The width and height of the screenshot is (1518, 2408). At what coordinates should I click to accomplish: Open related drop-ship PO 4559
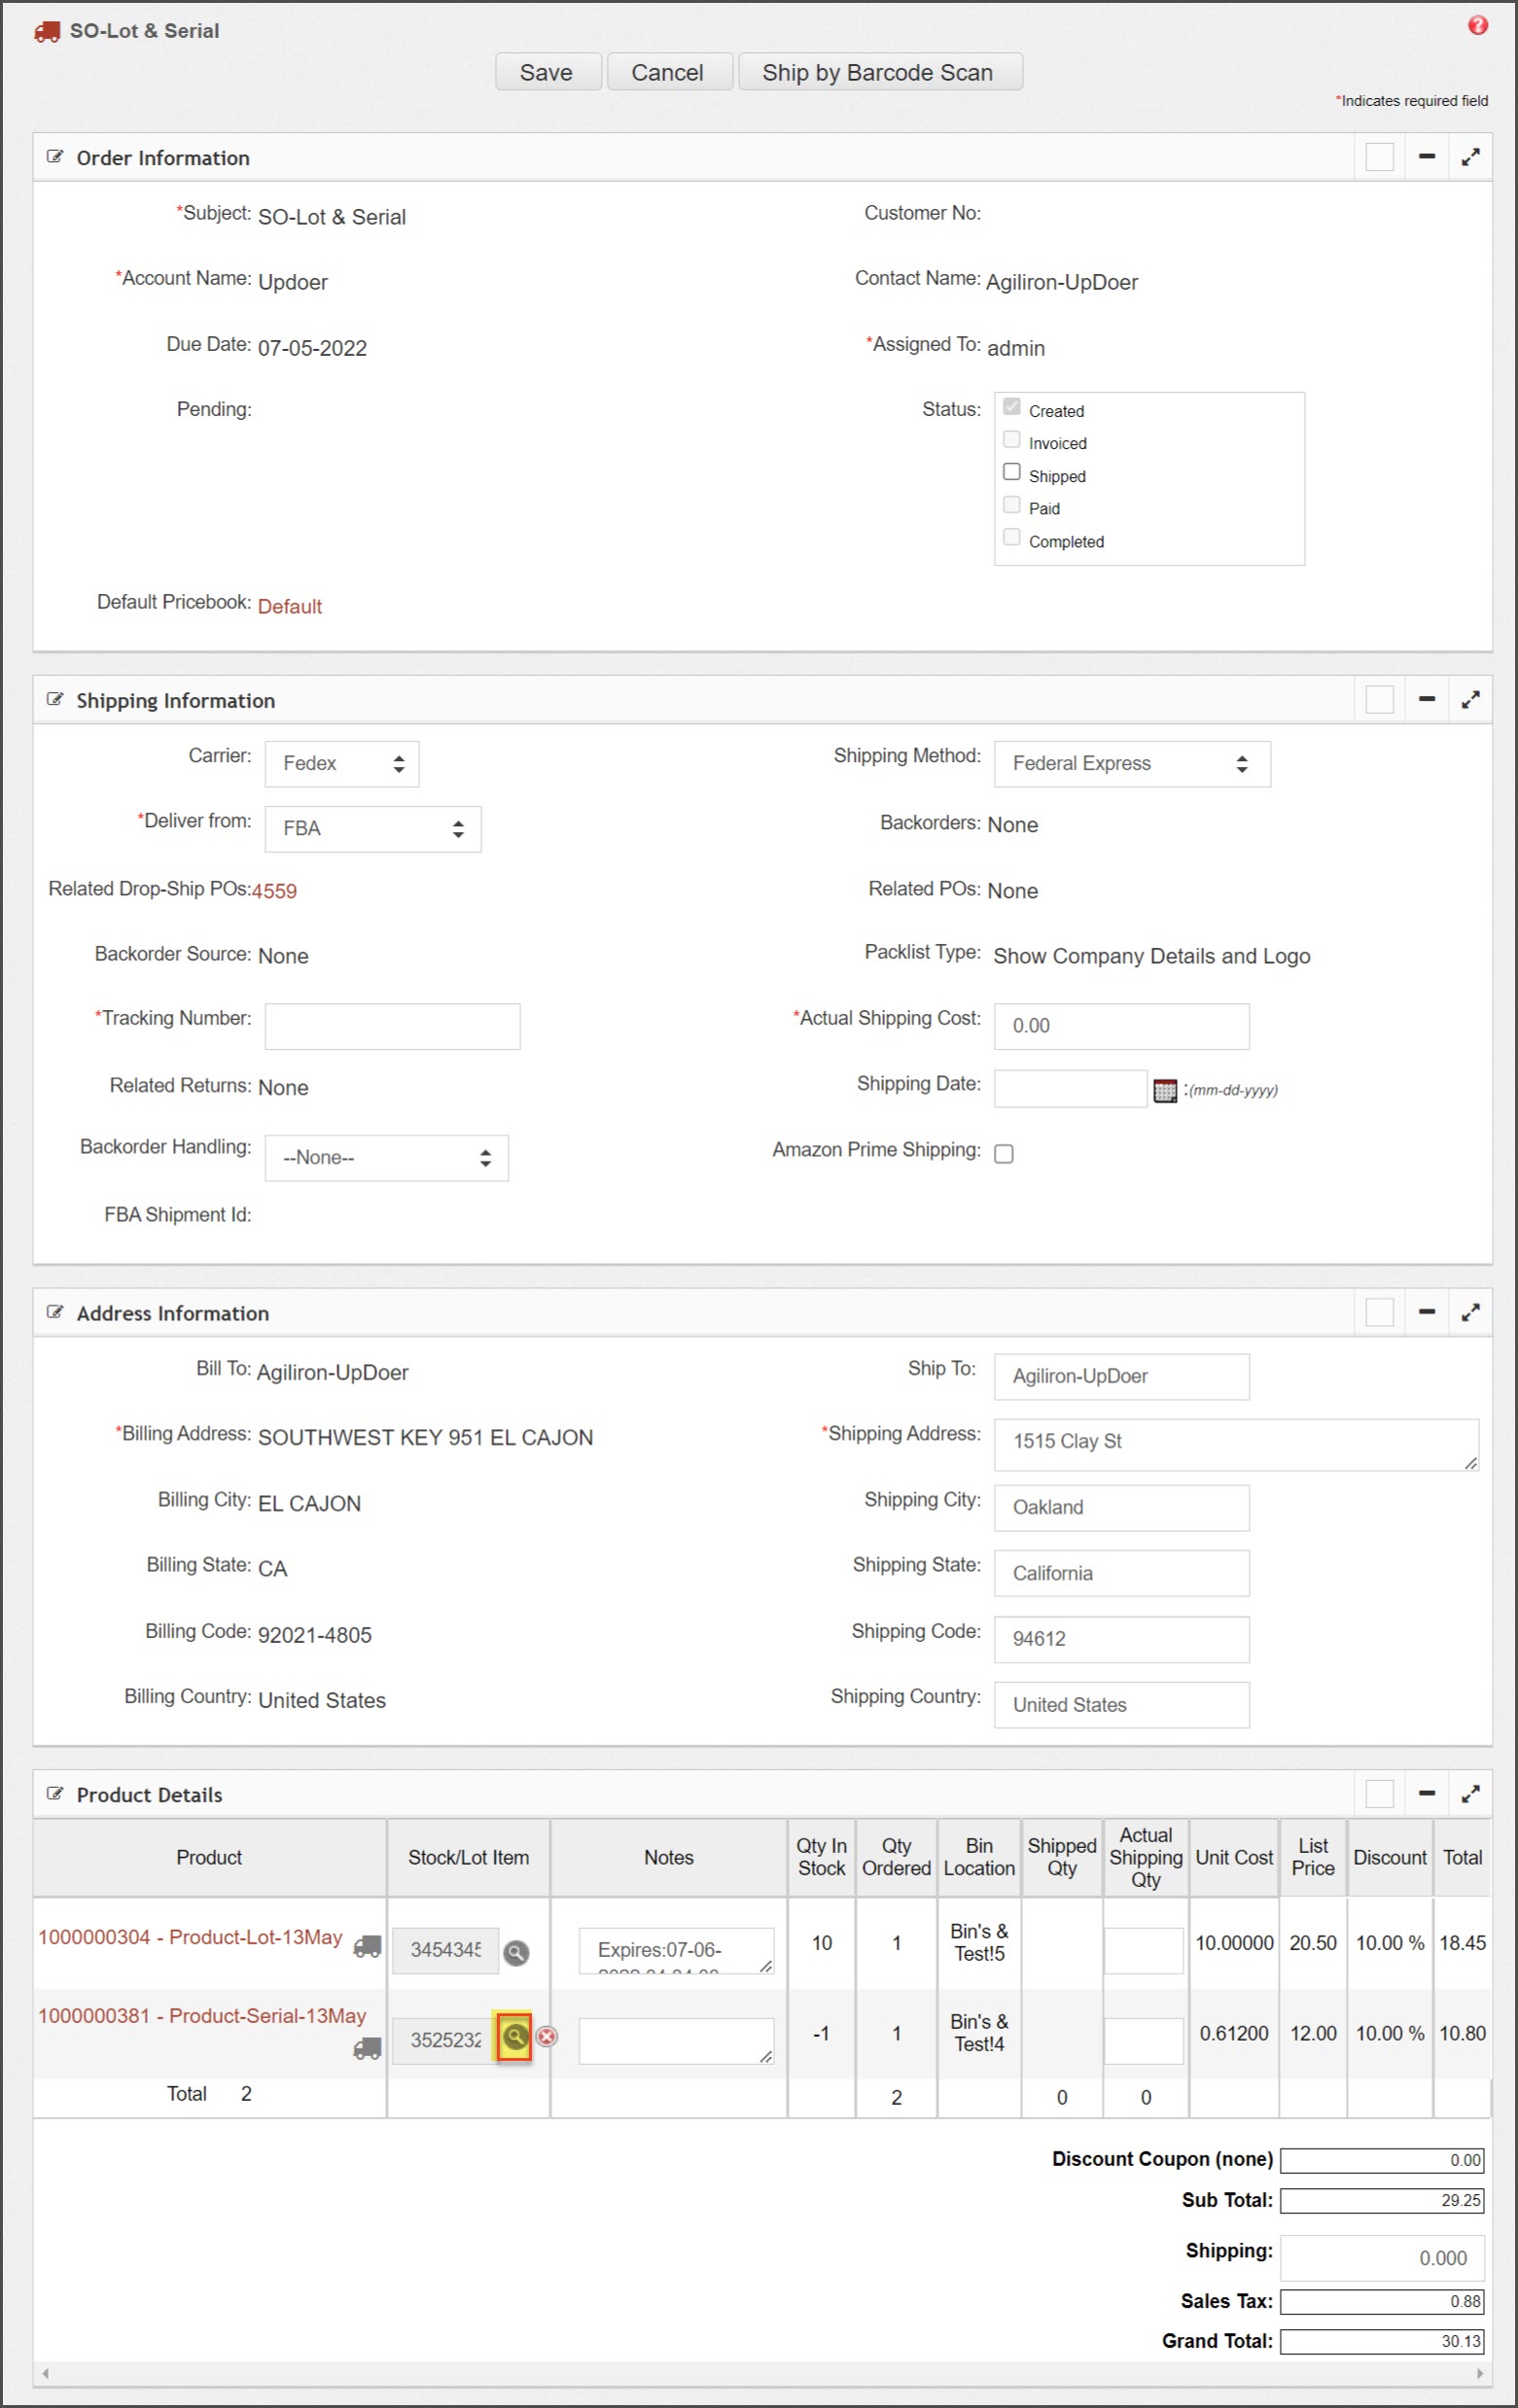pos(274,891)
